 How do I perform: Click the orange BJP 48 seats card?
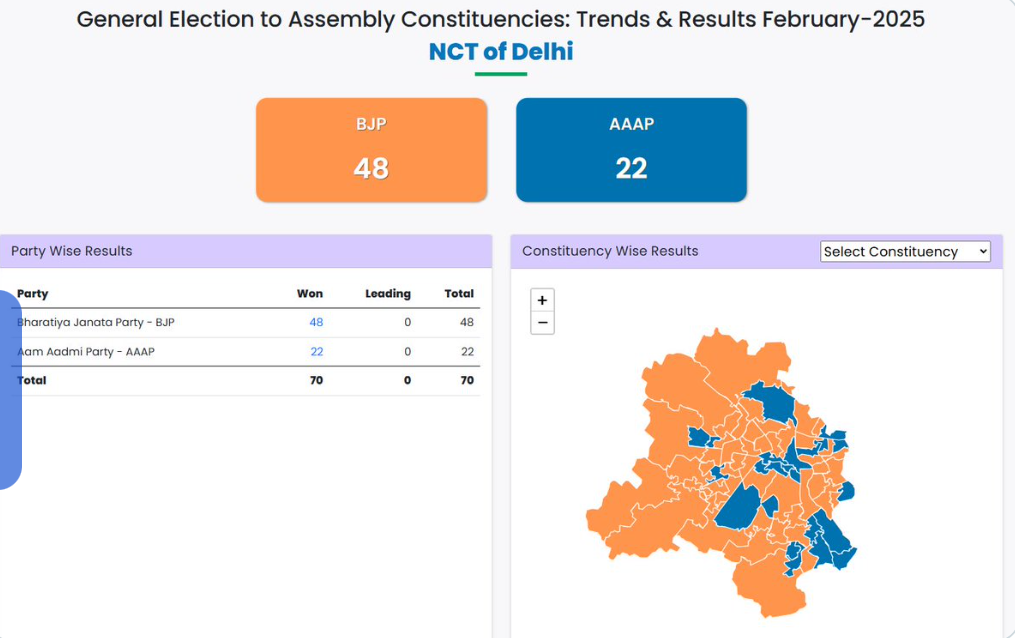point(371,150)
